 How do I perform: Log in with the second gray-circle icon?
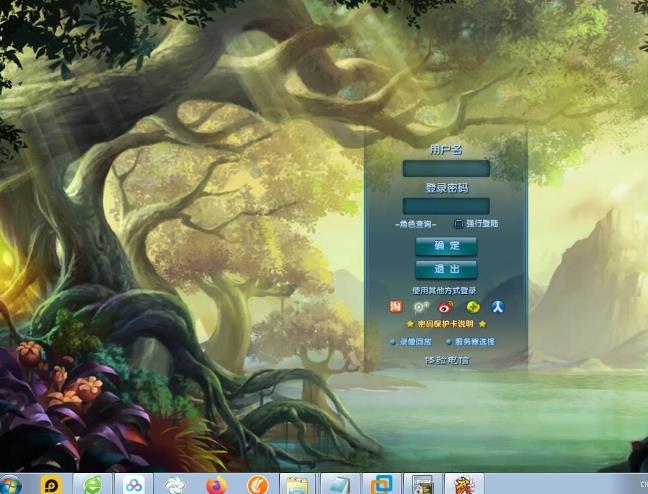click(x=421, y=307)
